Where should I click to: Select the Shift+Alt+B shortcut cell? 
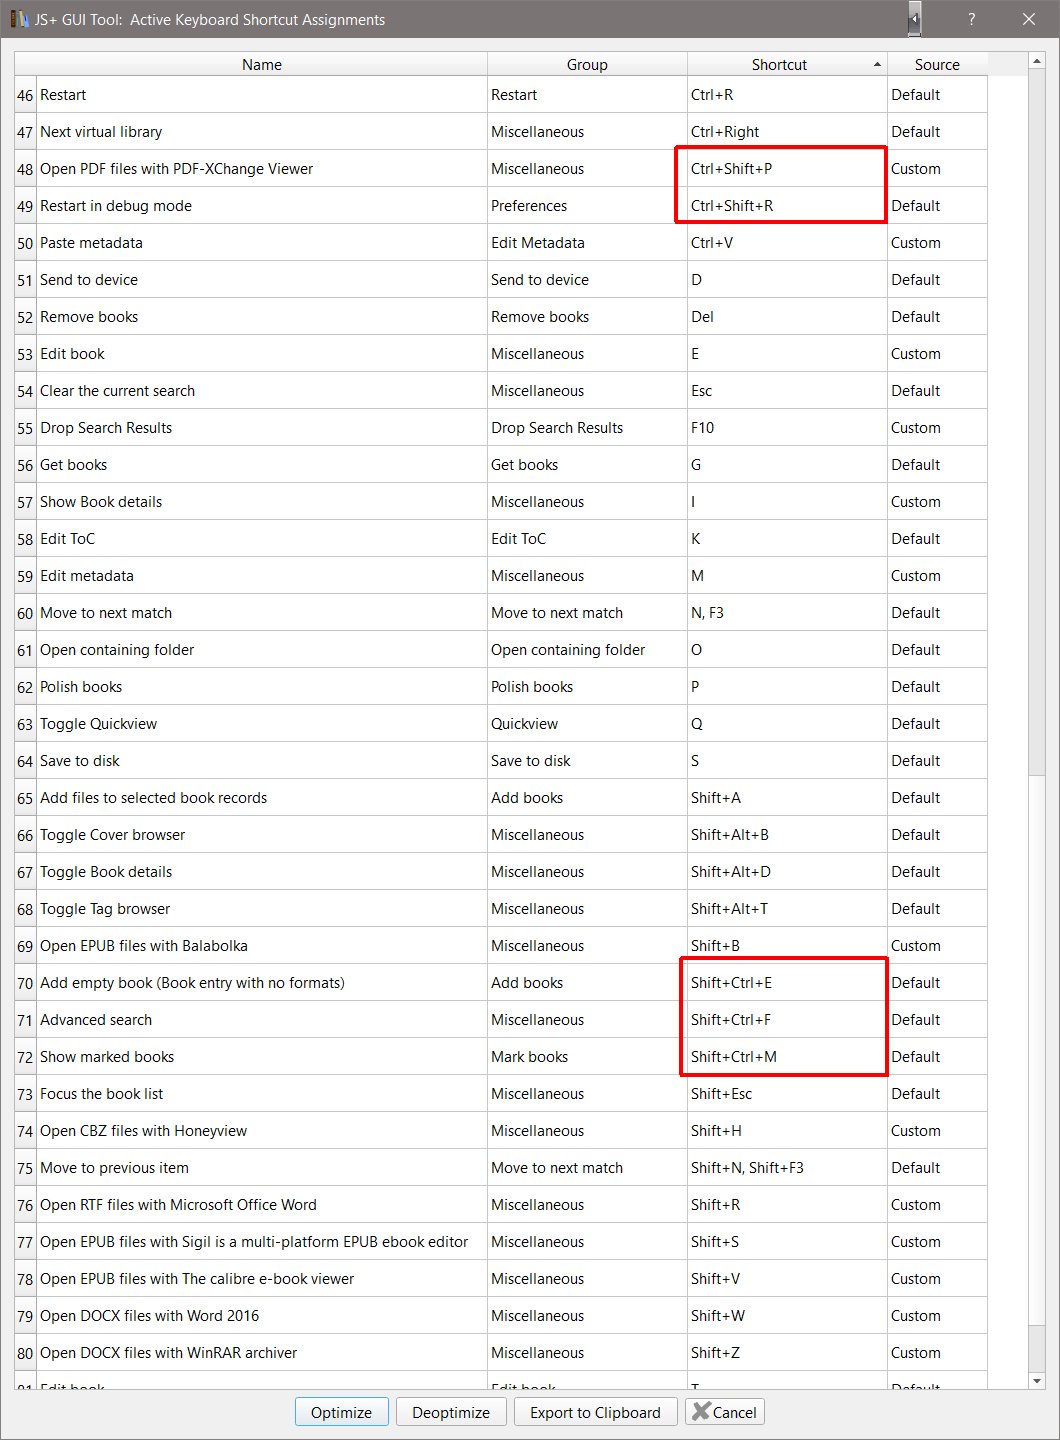[787, 835]
